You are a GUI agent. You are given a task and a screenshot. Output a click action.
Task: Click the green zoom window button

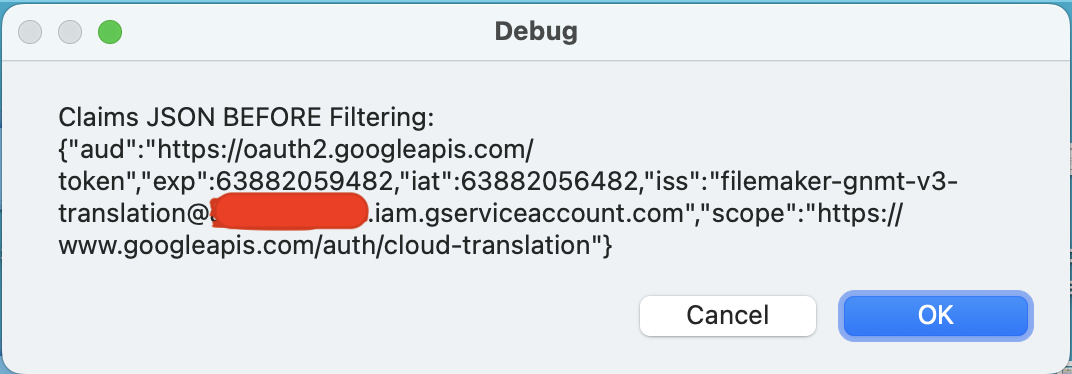(109, 31)
